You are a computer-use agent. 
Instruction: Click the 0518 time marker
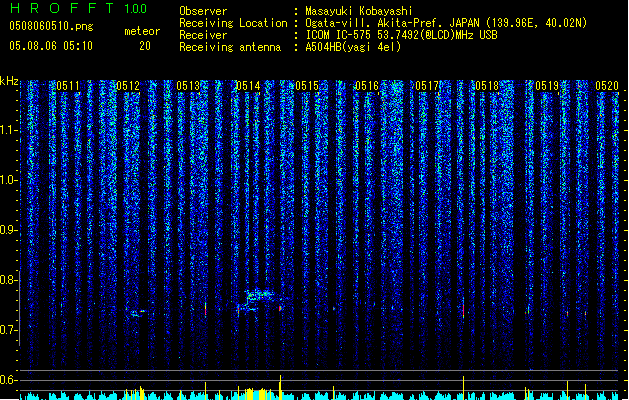coord(487,86)
